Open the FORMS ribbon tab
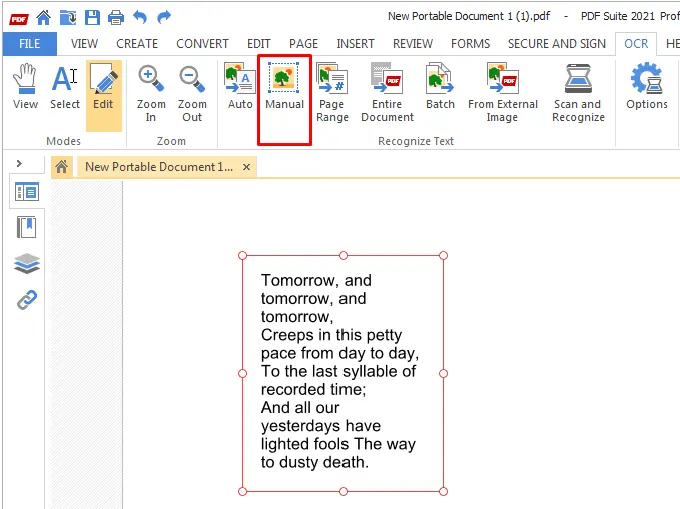 pyautogui.click(x=471, y=44)
